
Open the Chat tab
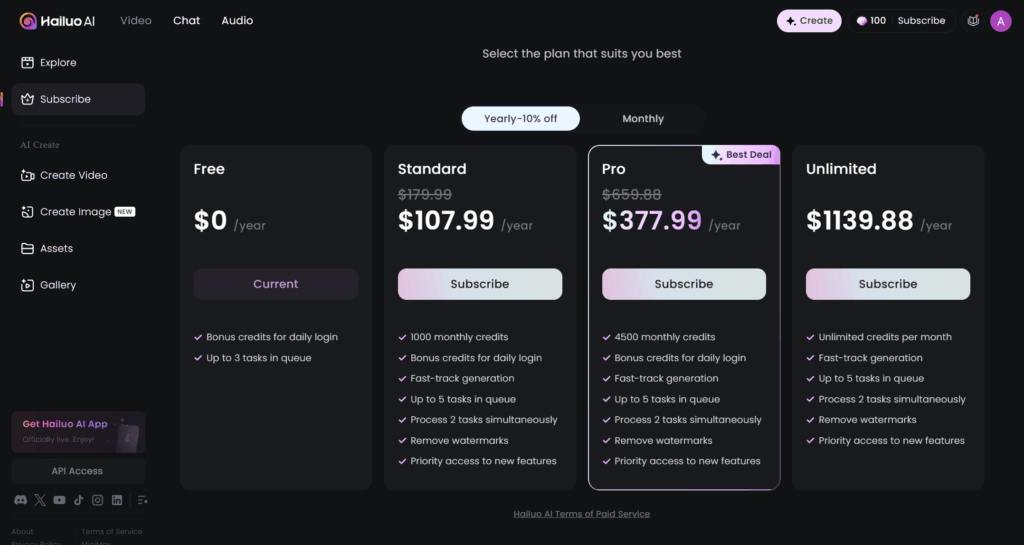pyautogui.click(x=186, y=21)
